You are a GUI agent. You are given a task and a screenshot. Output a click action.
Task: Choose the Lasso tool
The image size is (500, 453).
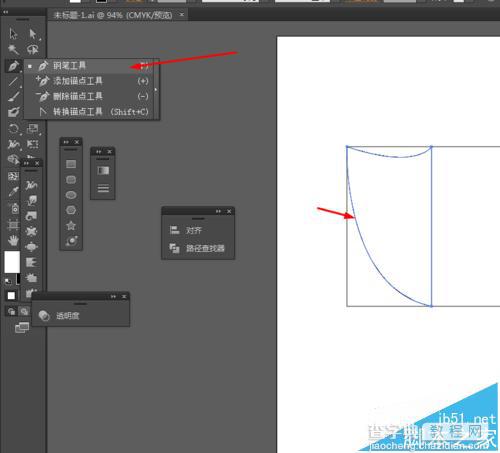coord(33,49)
